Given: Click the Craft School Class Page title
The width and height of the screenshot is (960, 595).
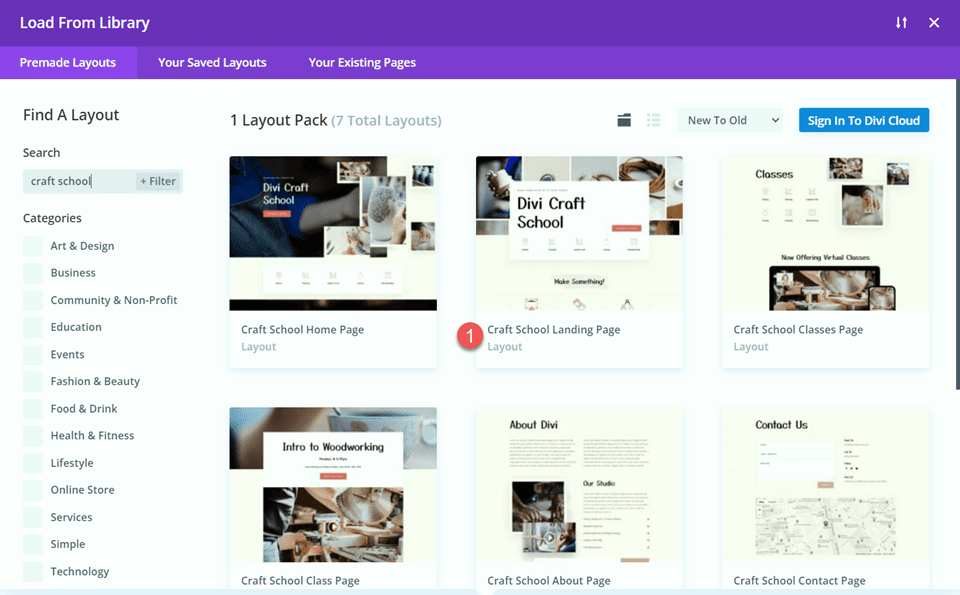Looking at the screenshot, I should (x=300, y=580).
